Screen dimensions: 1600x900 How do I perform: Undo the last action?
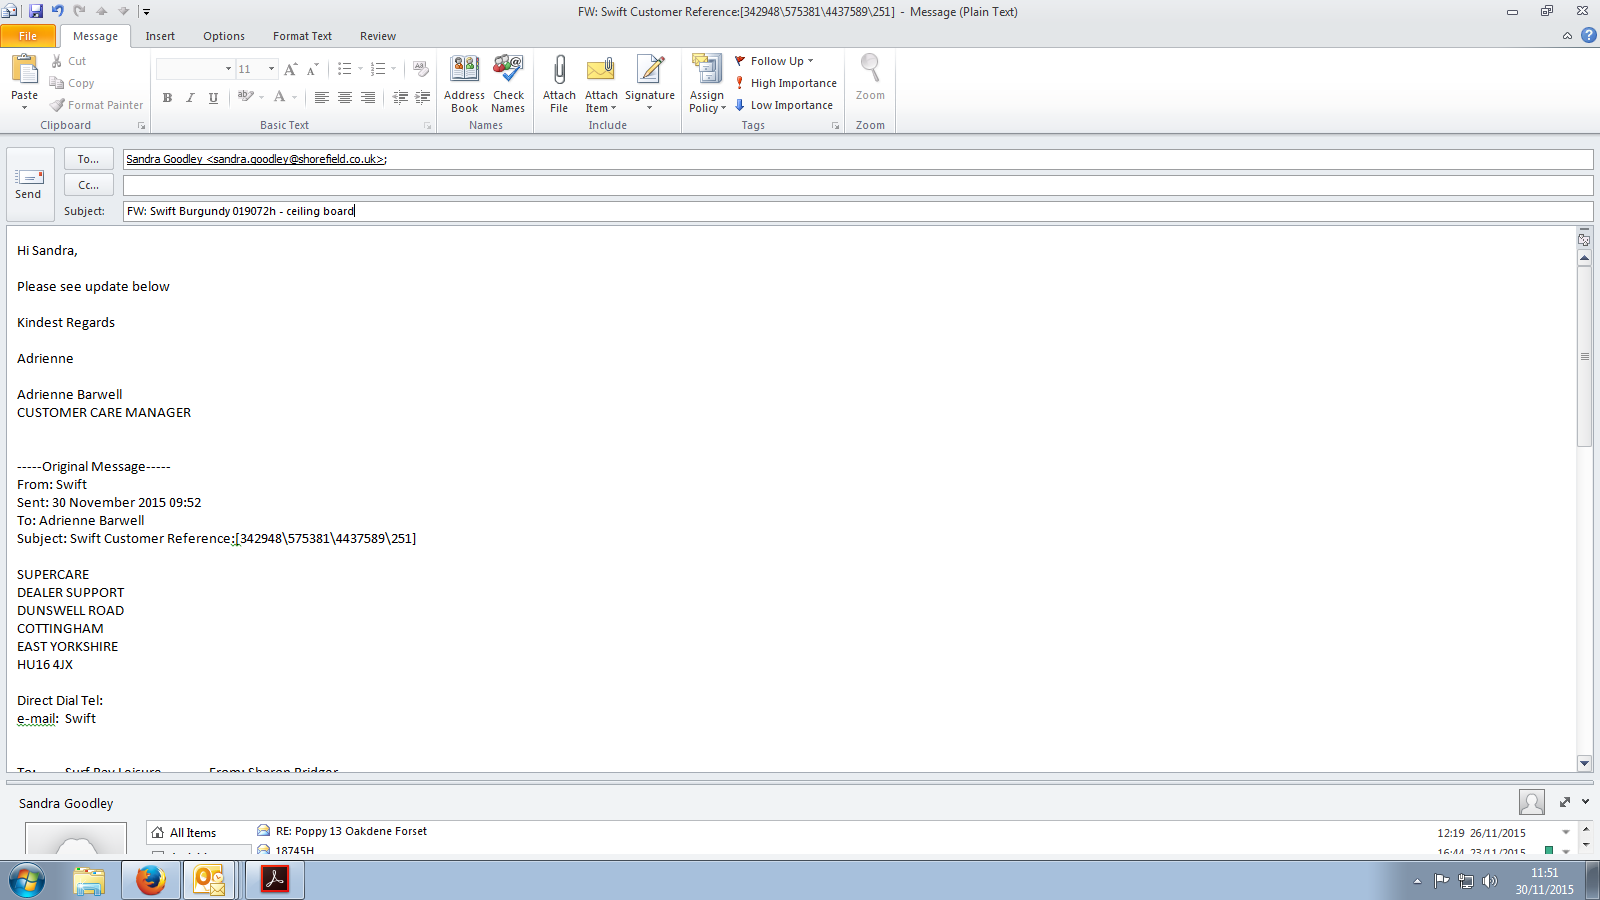coord(58,11)
